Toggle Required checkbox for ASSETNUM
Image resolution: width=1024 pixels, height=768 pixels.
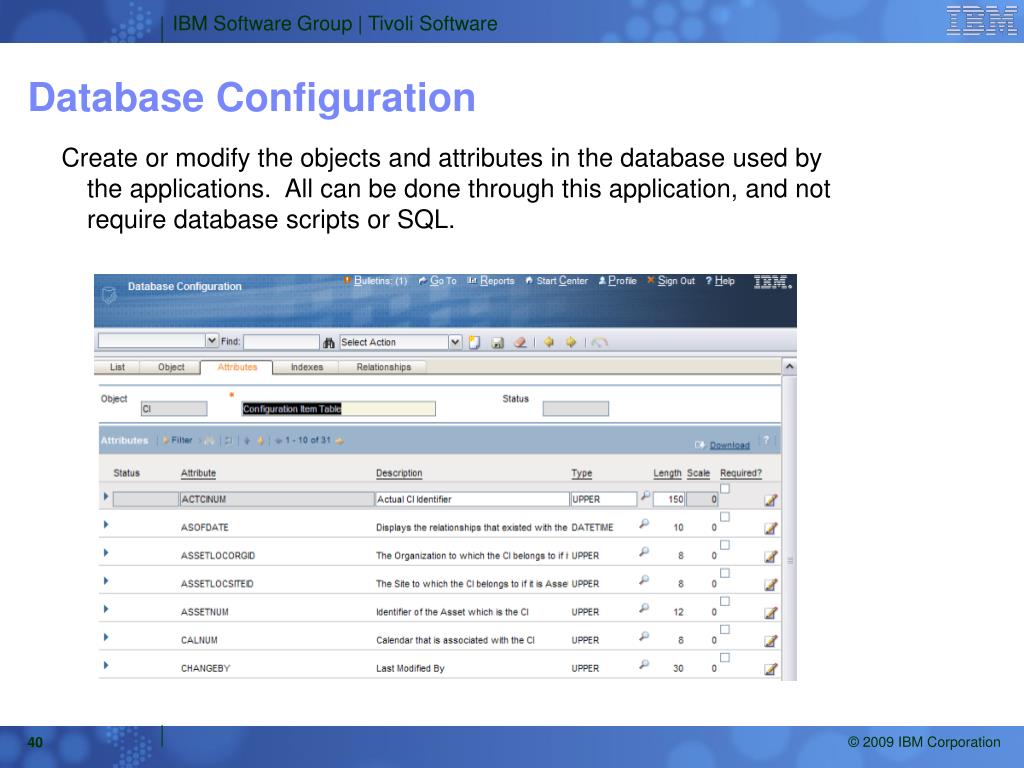725,601
